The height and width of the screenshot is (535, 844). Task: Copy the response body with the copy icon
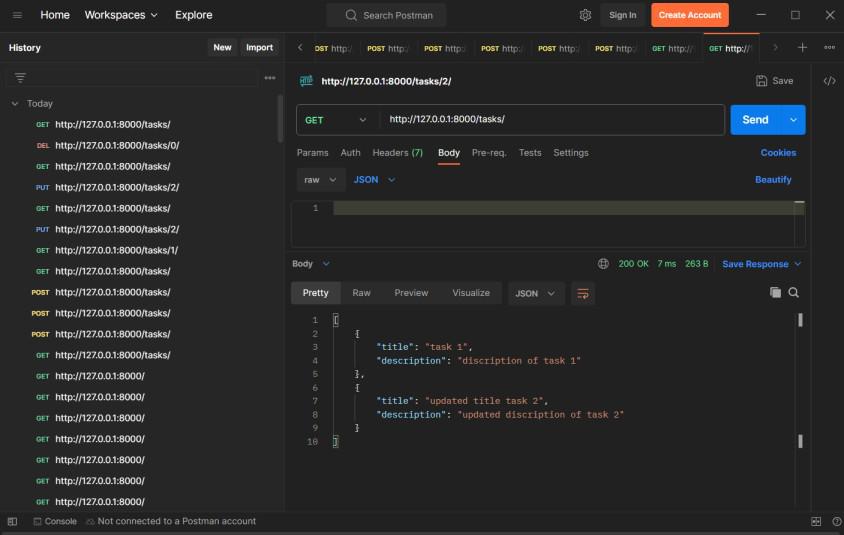tap(775, 293)
